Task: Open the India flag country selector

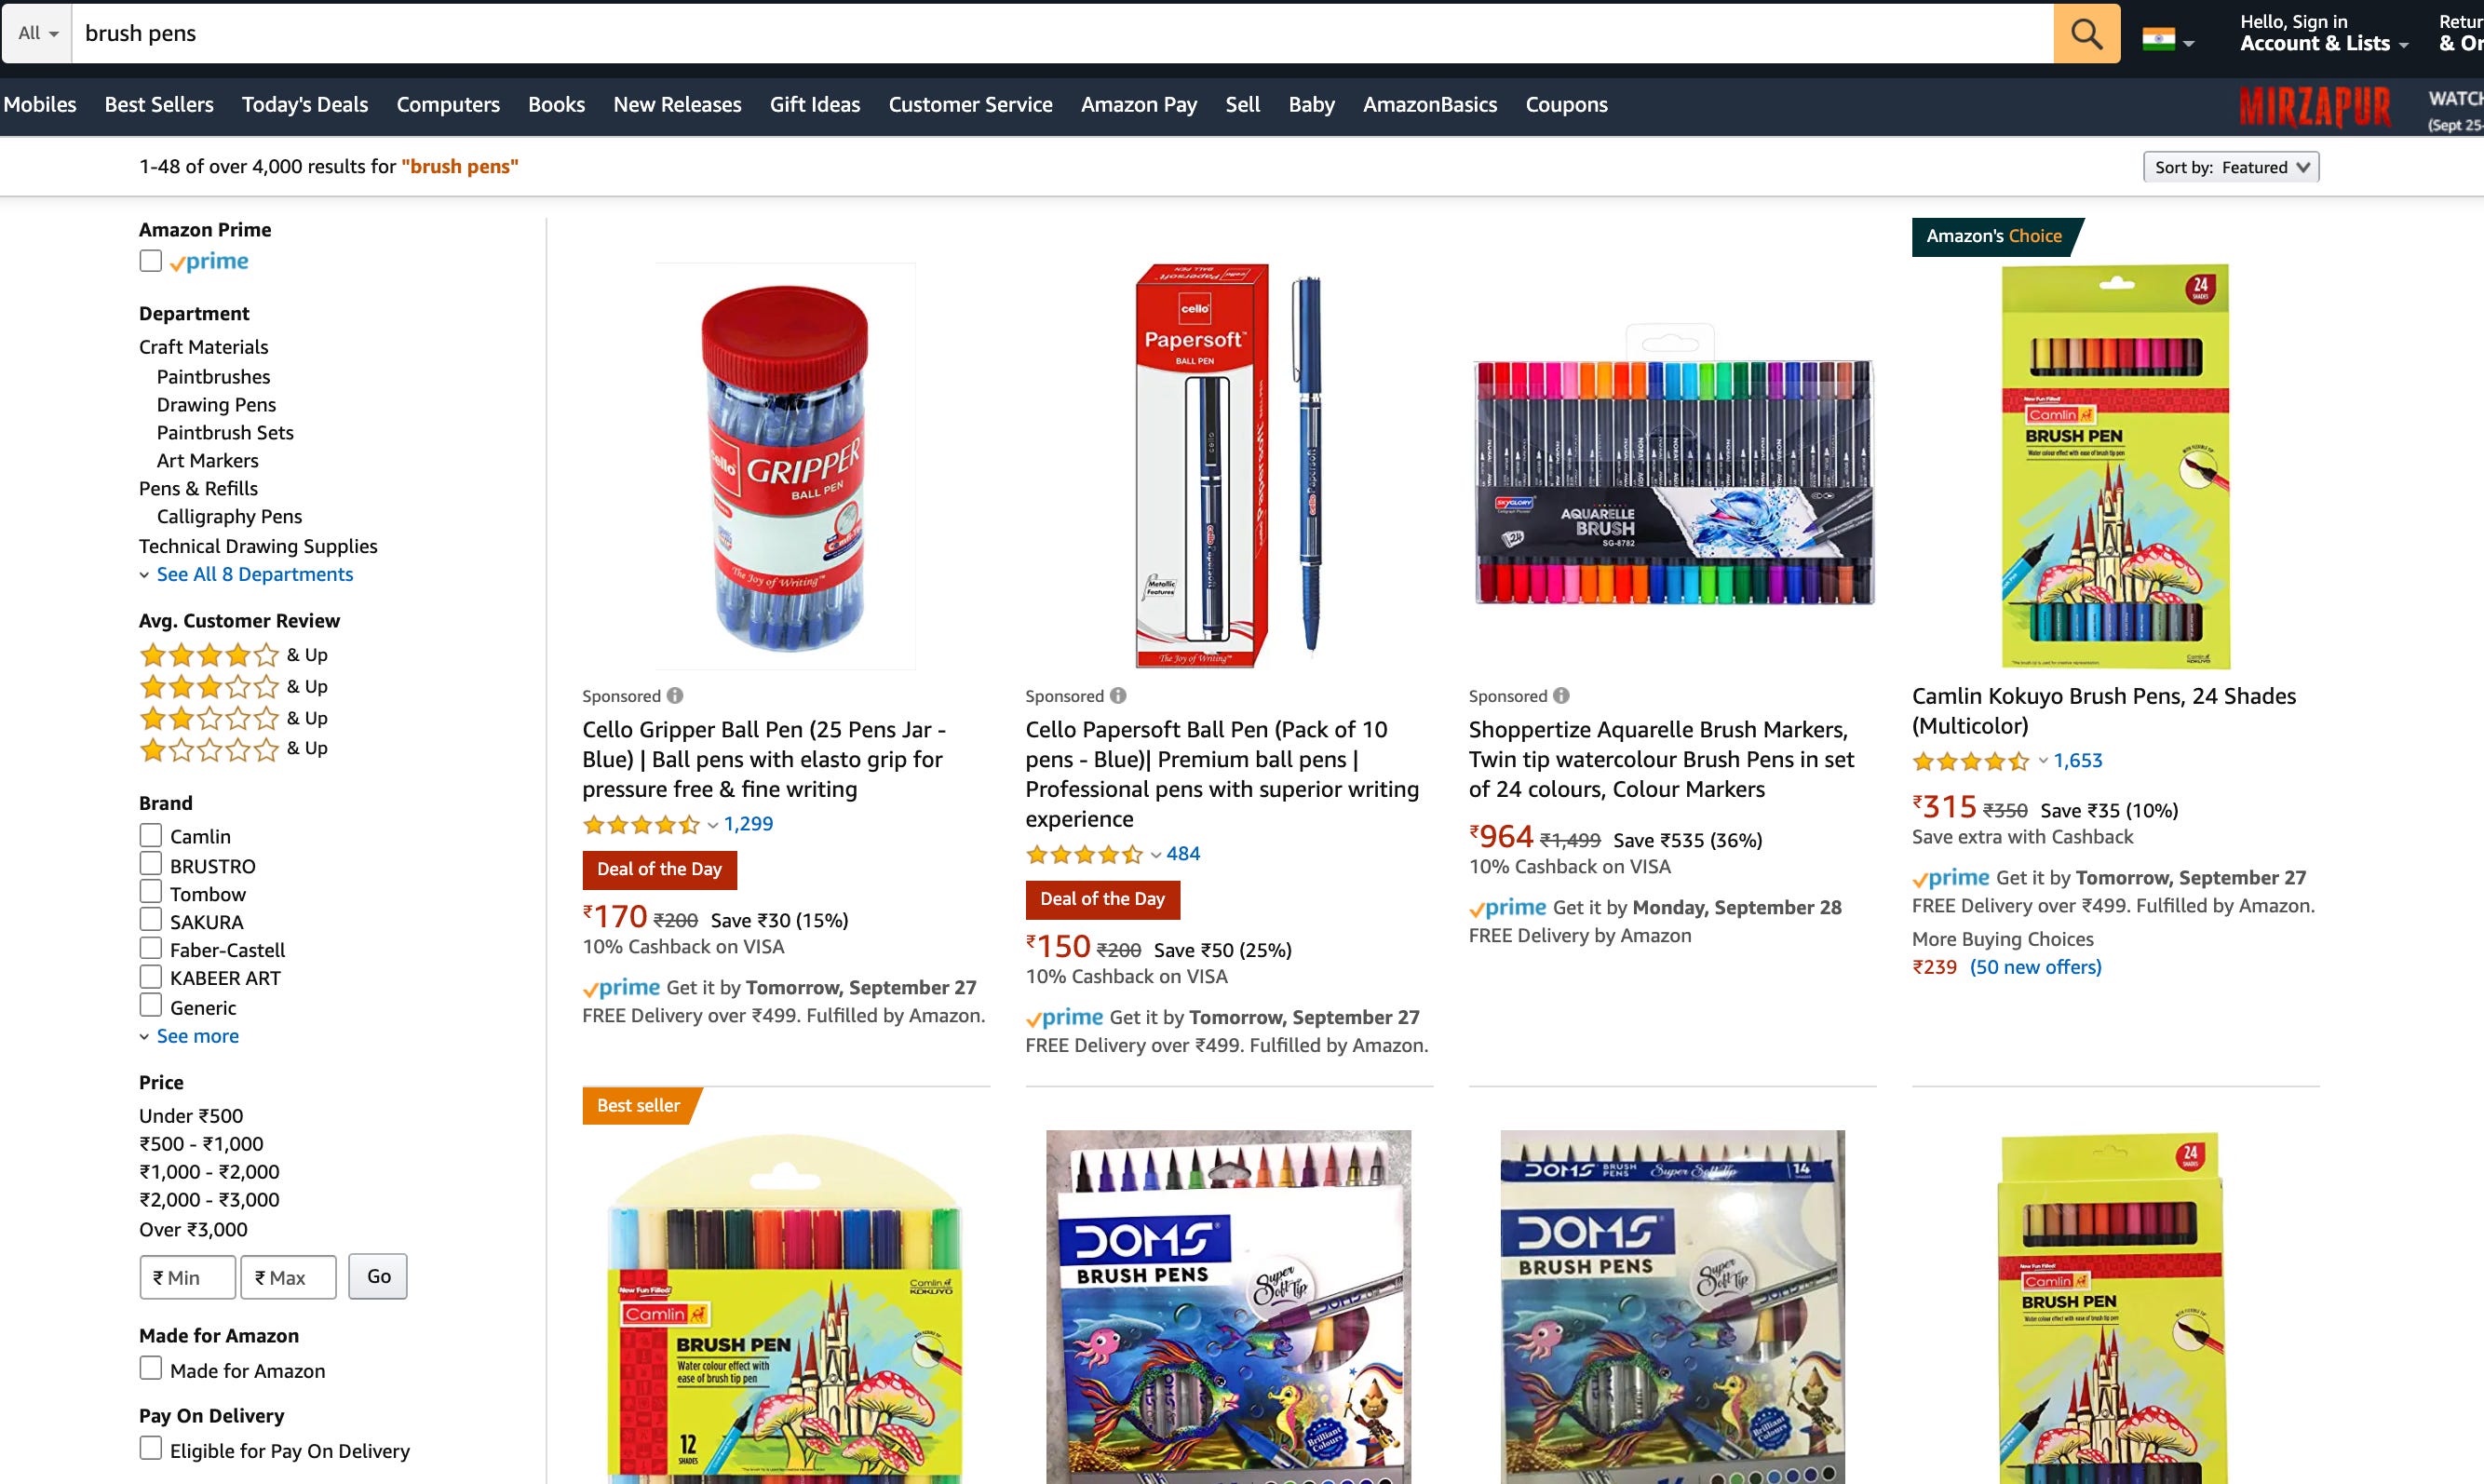Action: 2167,39
